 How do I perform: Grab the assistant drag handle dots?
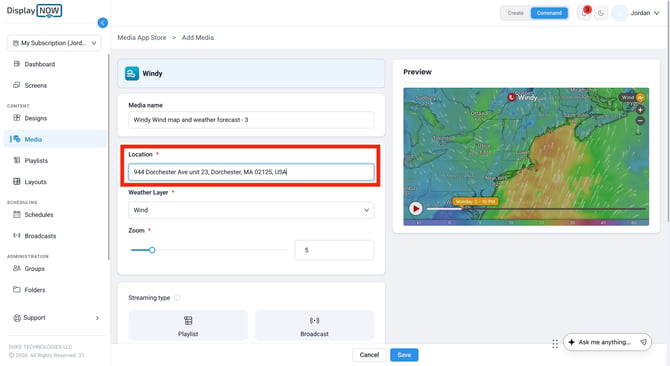point(555,343)
